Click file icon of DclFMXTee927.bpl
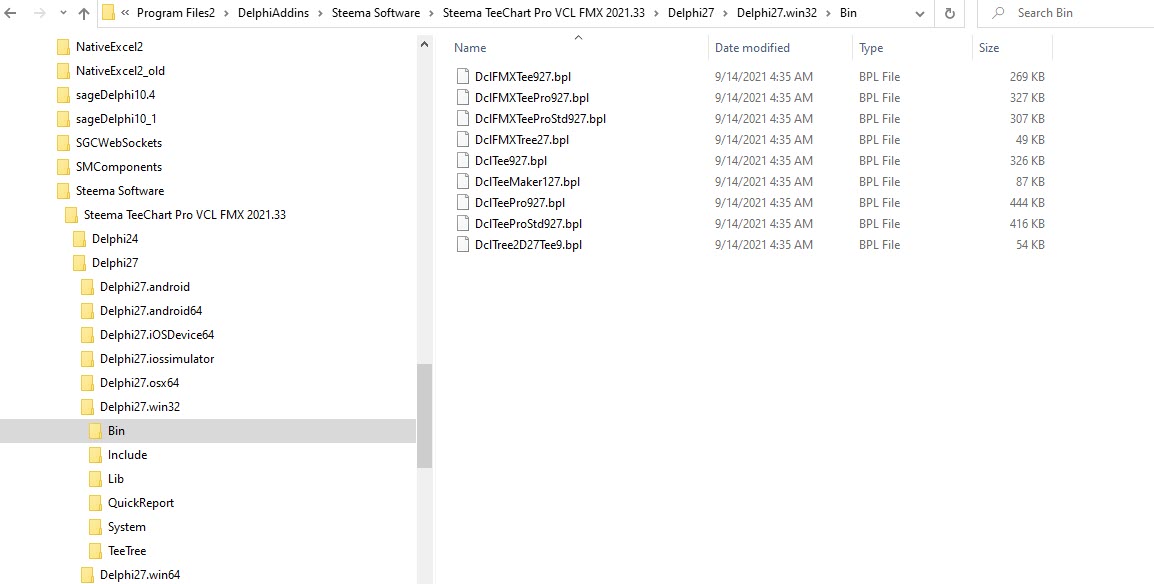 click(463, 76)
